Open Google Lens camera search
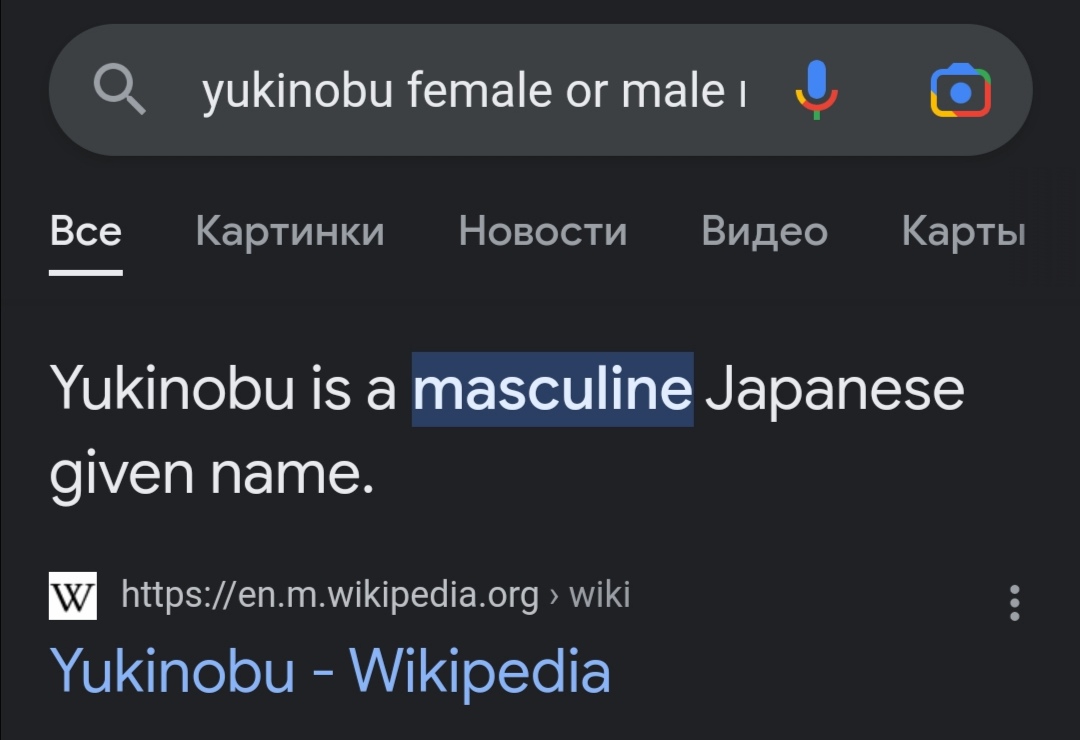Viewport: 1080px width, 740px height. coord(961,90)
